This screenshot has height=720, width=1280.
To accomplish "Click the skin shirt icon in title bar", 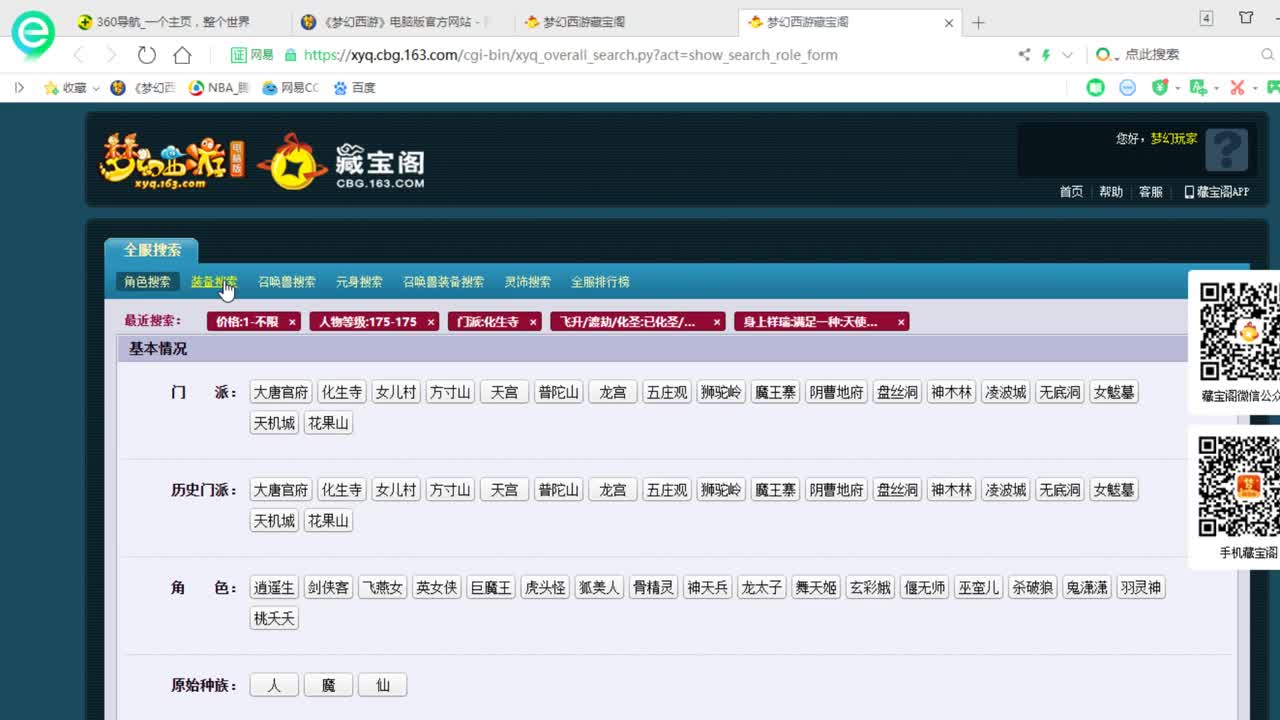I will click(x=1246, y=18).
